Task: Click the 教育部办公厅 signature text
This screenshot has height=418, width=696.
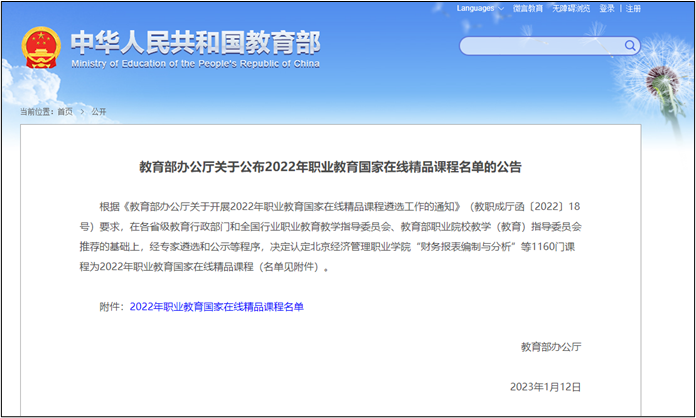Action: (x=550, y=346)
